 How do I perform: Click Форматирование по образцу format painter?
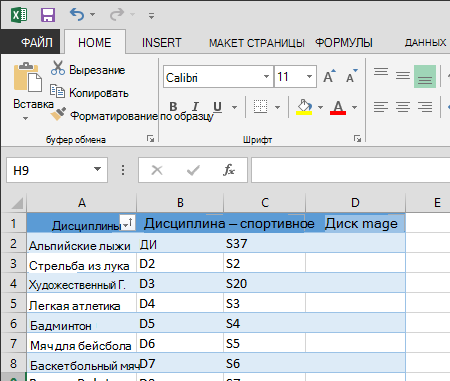(132, 116)
